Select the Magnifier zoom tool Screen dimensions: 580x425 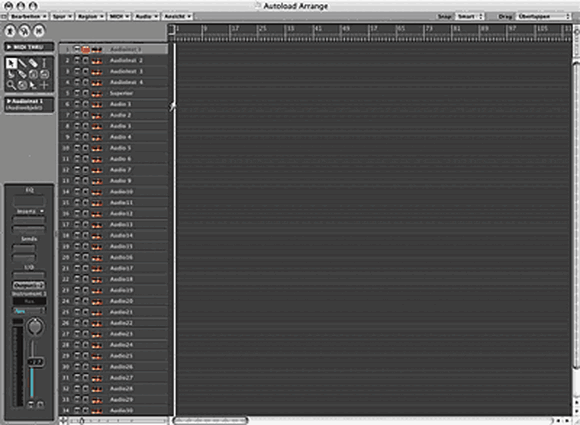coord(11,85)
